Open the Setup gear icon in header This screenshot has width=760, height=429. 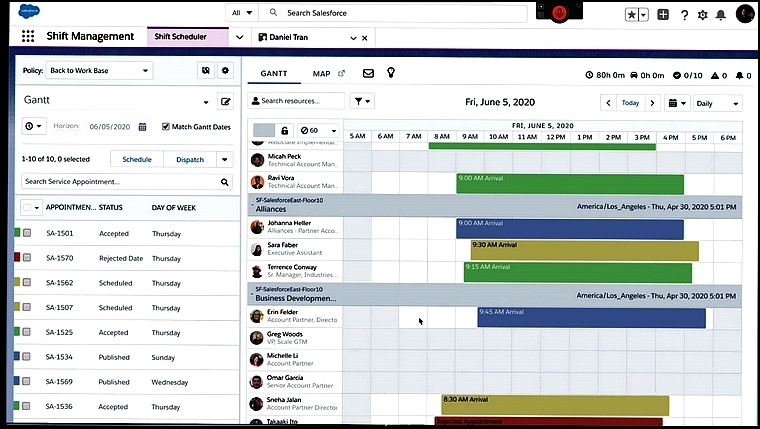(x=702, y=15)
